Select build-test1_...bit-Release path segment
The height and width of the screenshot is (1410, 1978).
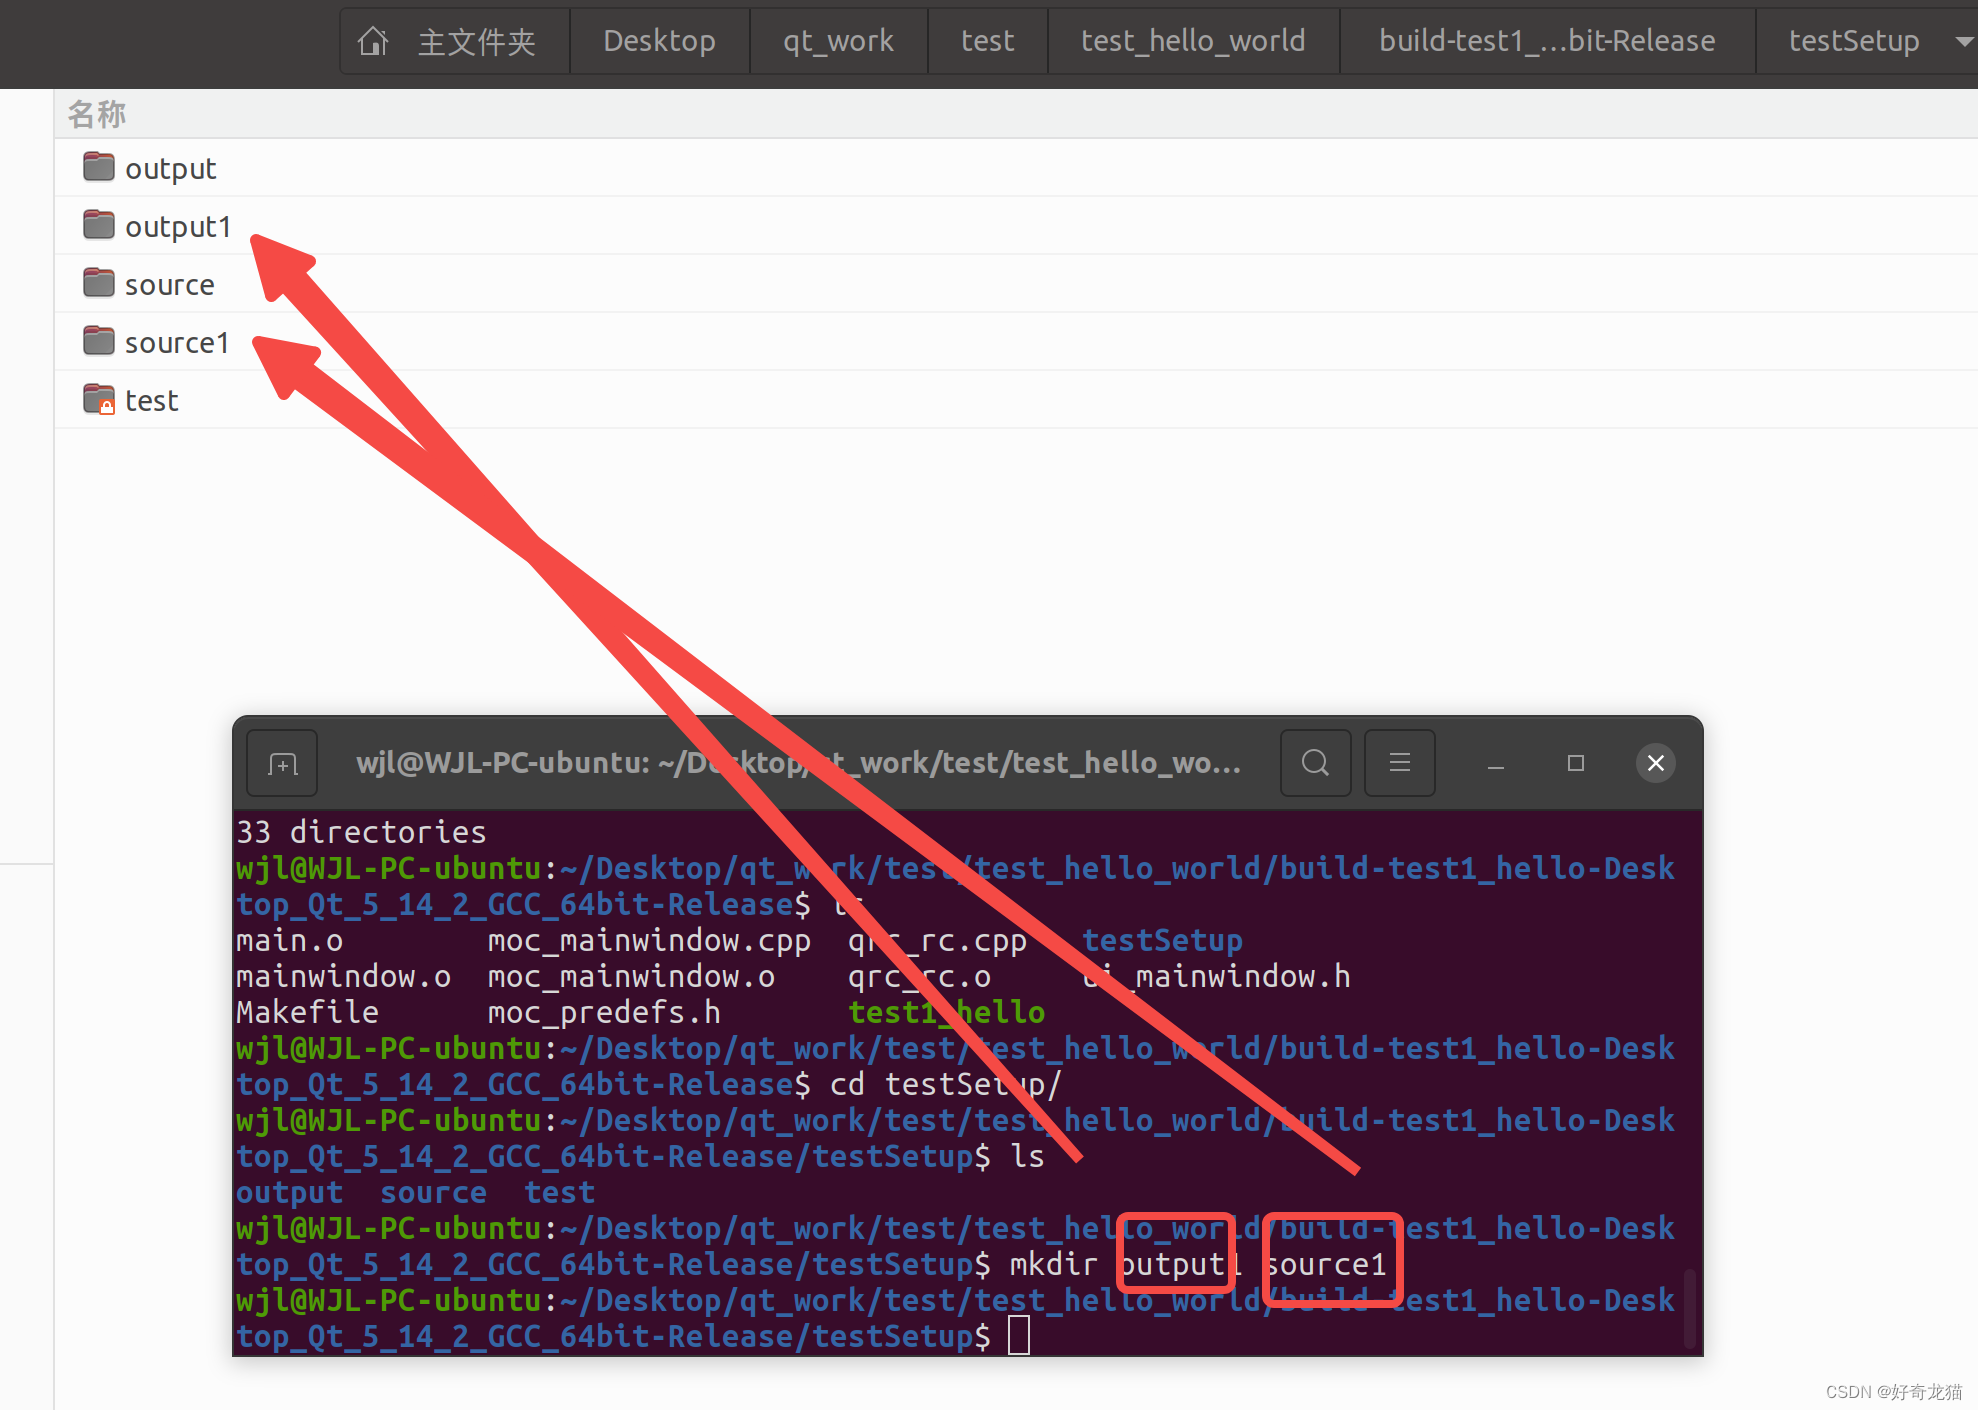coord(1547,41)
